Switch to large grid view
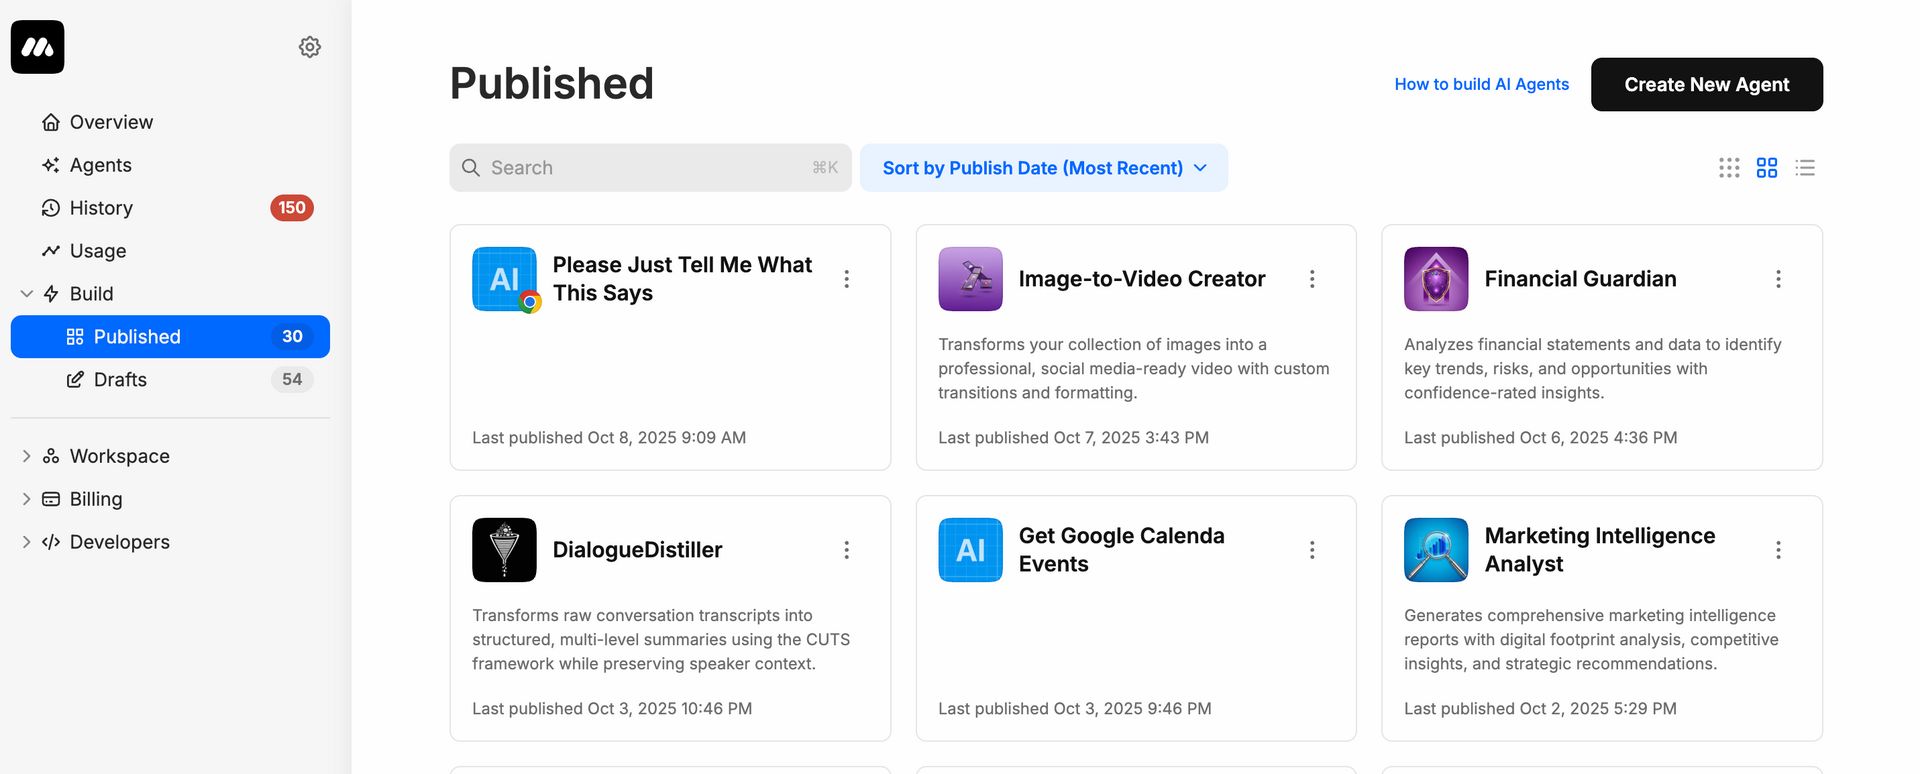The height and width of the screenshot is (774, 1920). click(x=1767, y=168)
